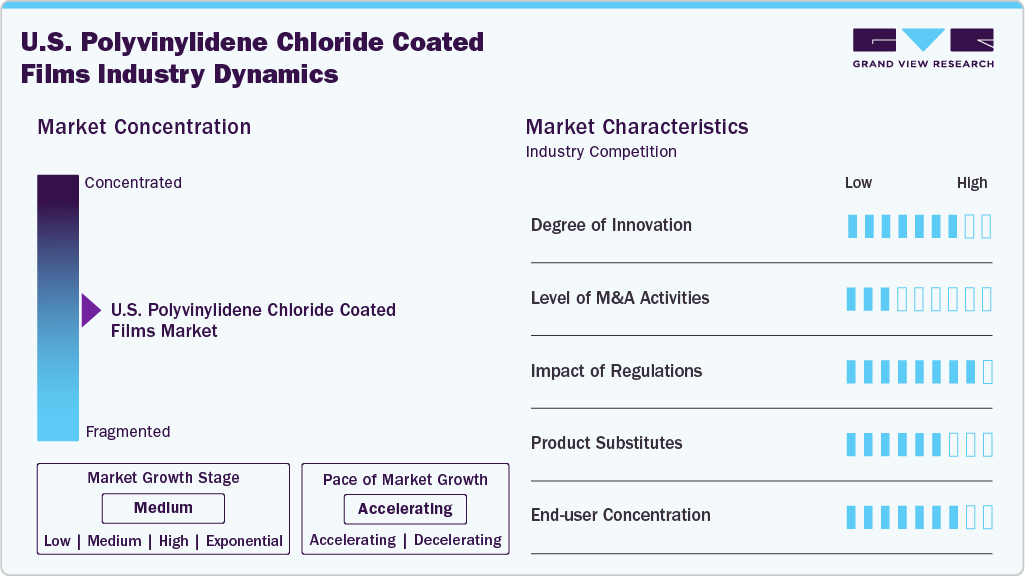
Task: Click the Grand View Research logo
Action: tap(923, 48)
